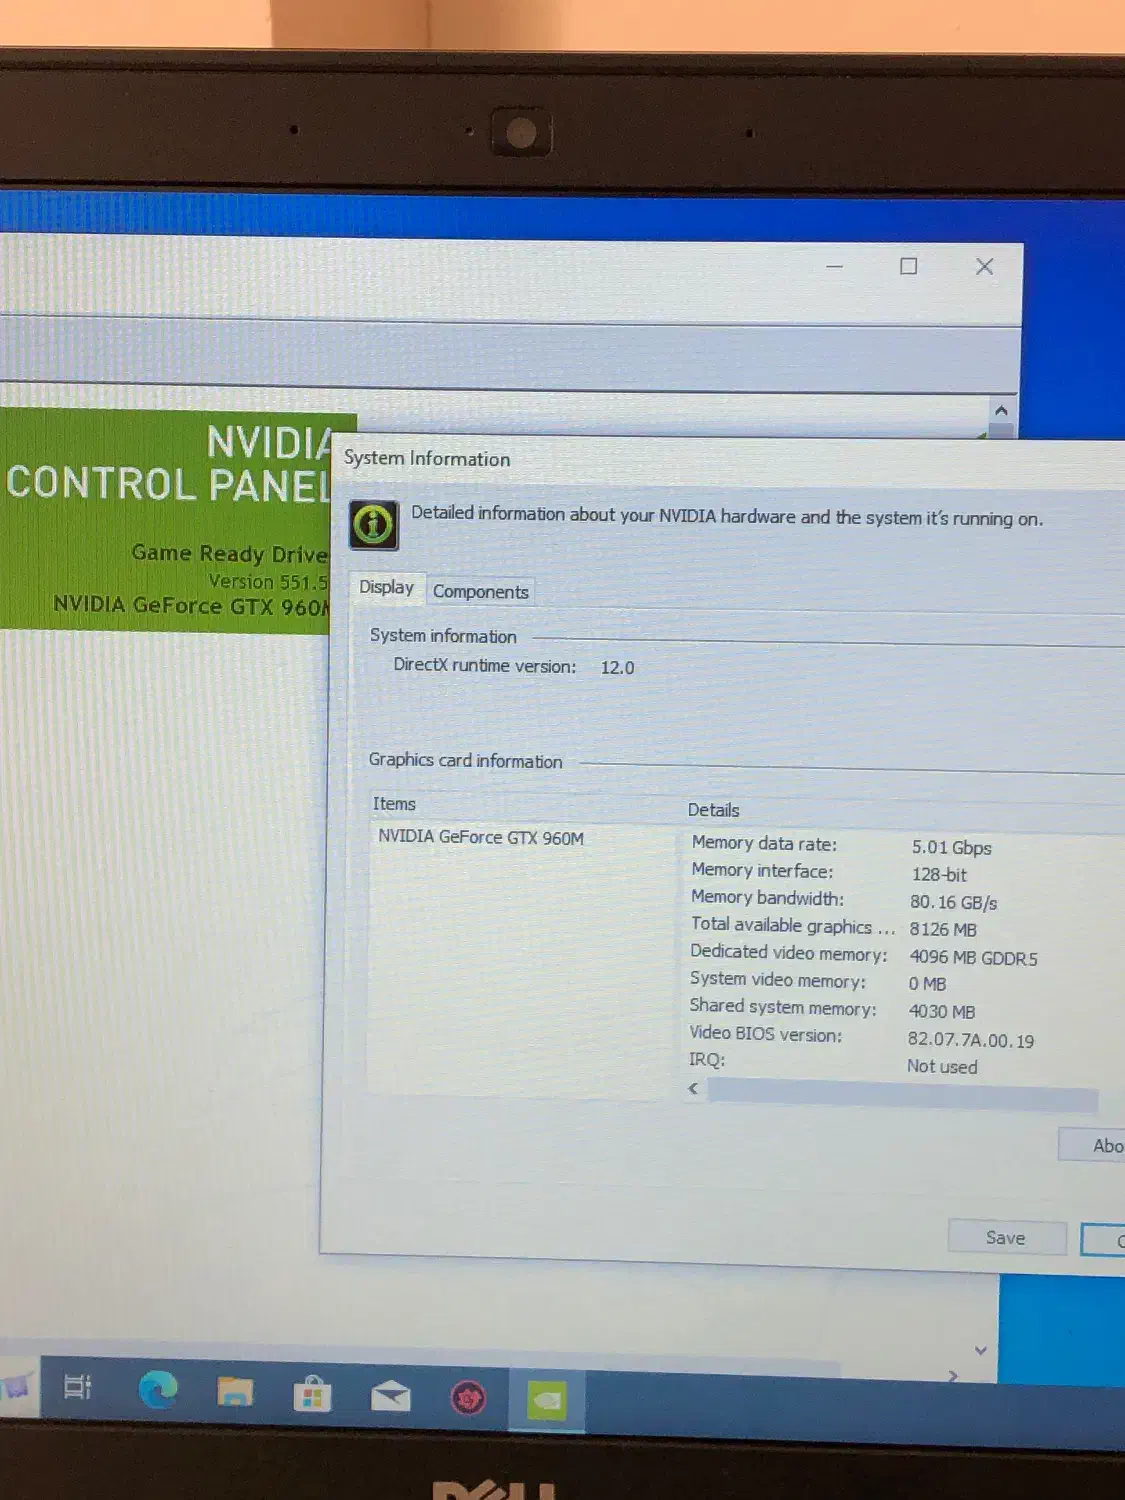Click the NVIDIA Control Panel taskbar icon

[x=547, y=1400]
